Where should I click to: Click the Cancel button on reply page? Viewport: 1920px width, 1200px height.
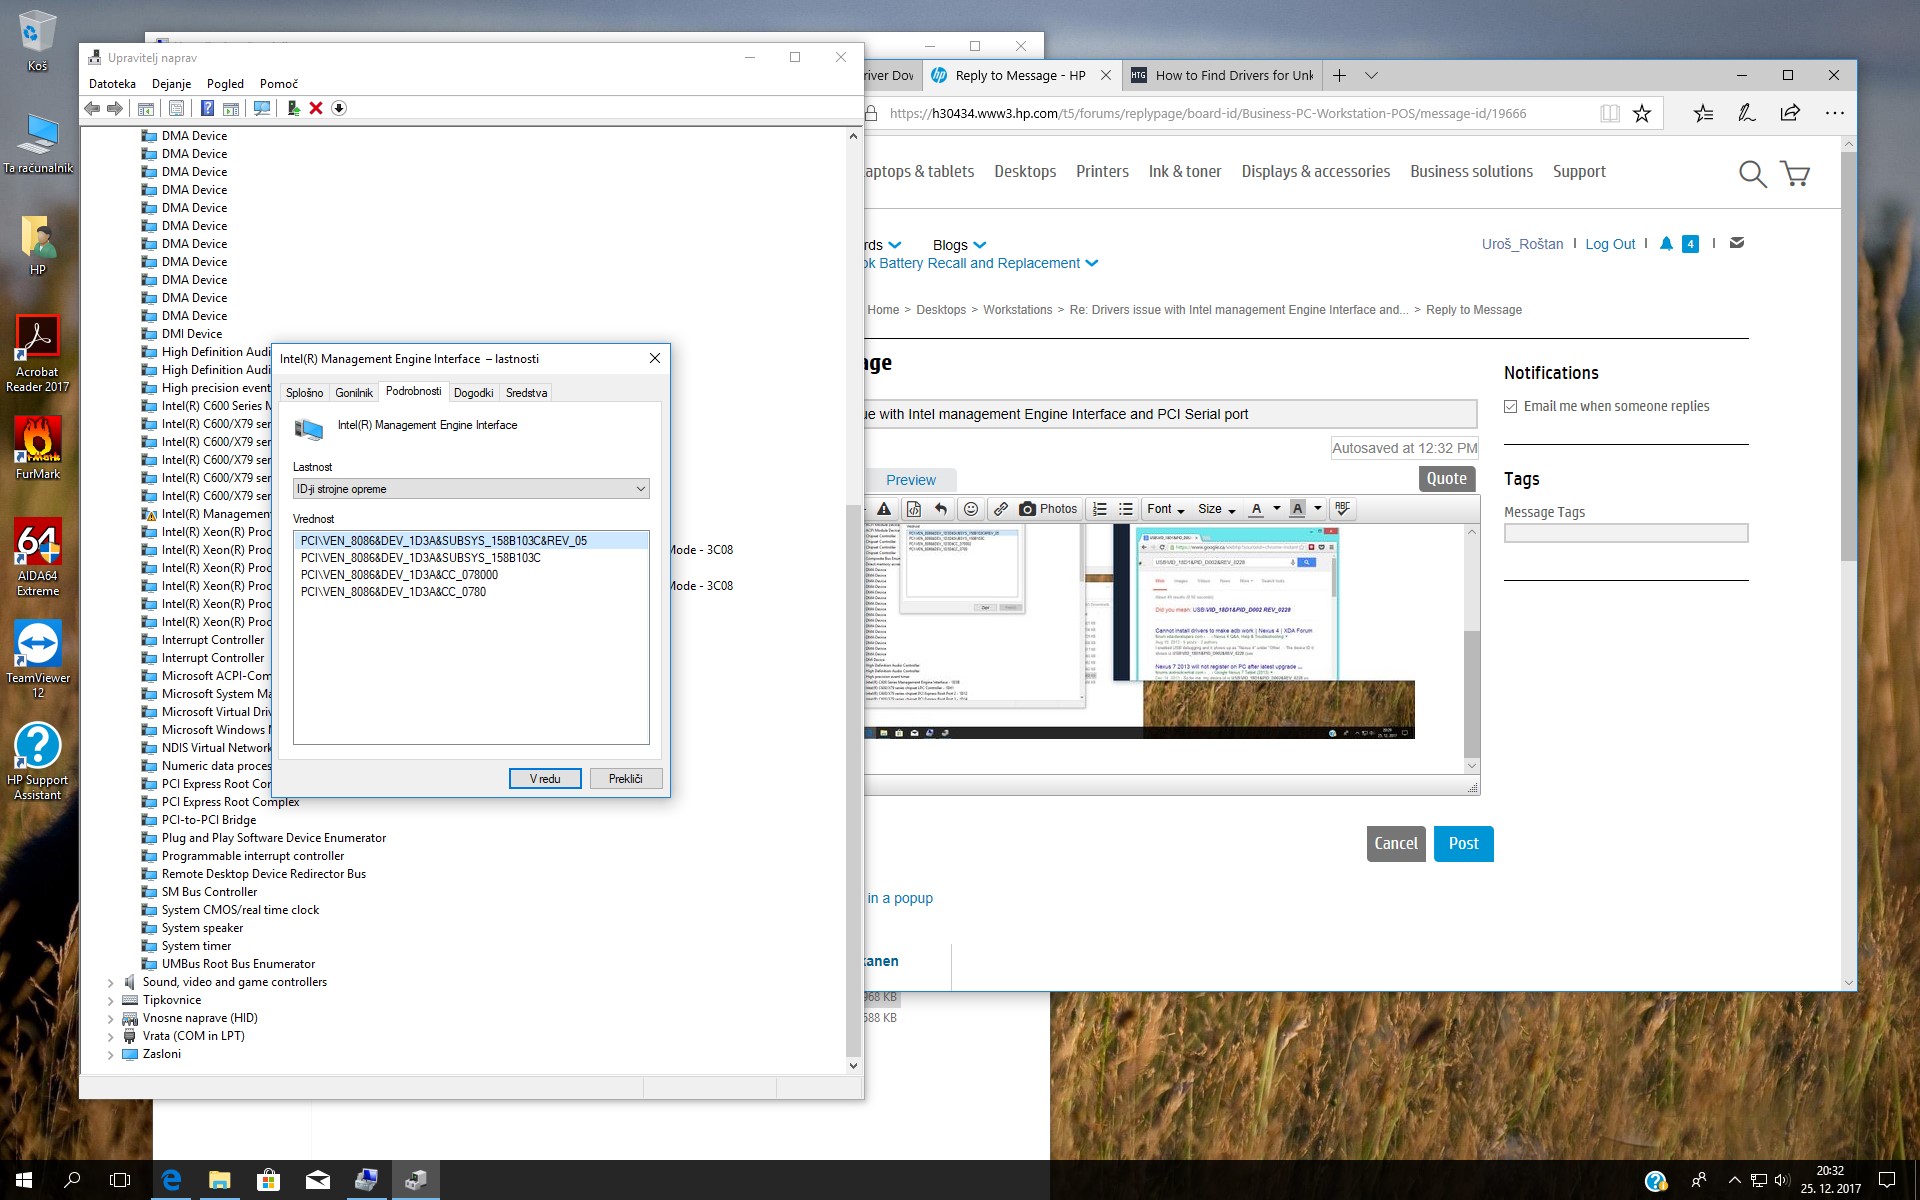(1396, 844)
